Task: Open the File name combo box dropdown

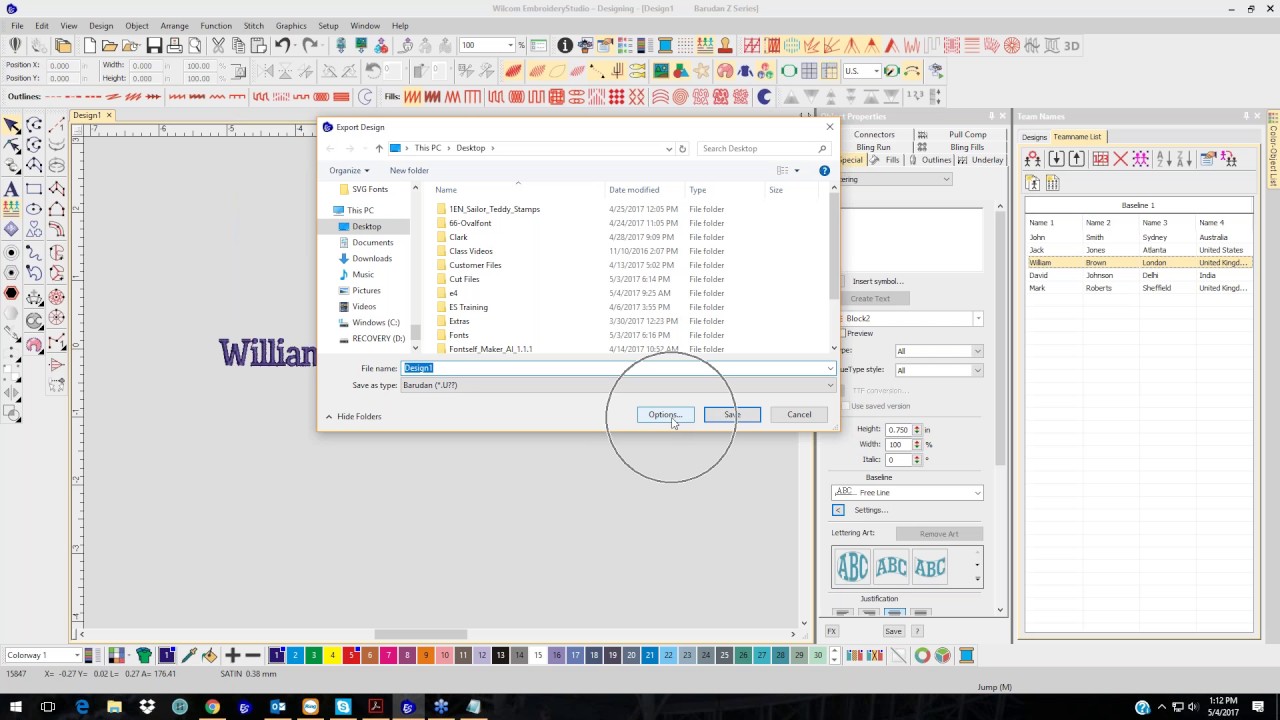Action: click(829, 368)
